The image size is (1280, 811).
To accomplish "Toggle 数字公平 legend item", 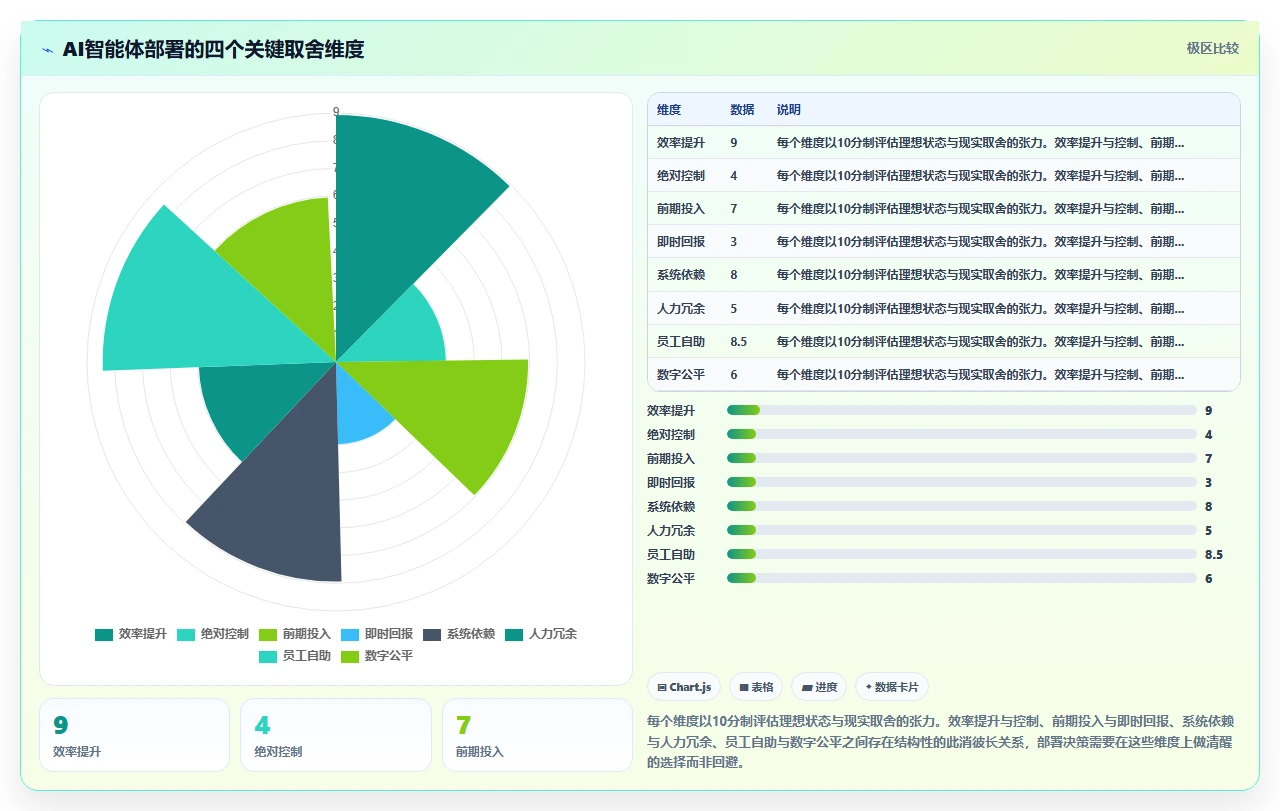I will (377, 657).
